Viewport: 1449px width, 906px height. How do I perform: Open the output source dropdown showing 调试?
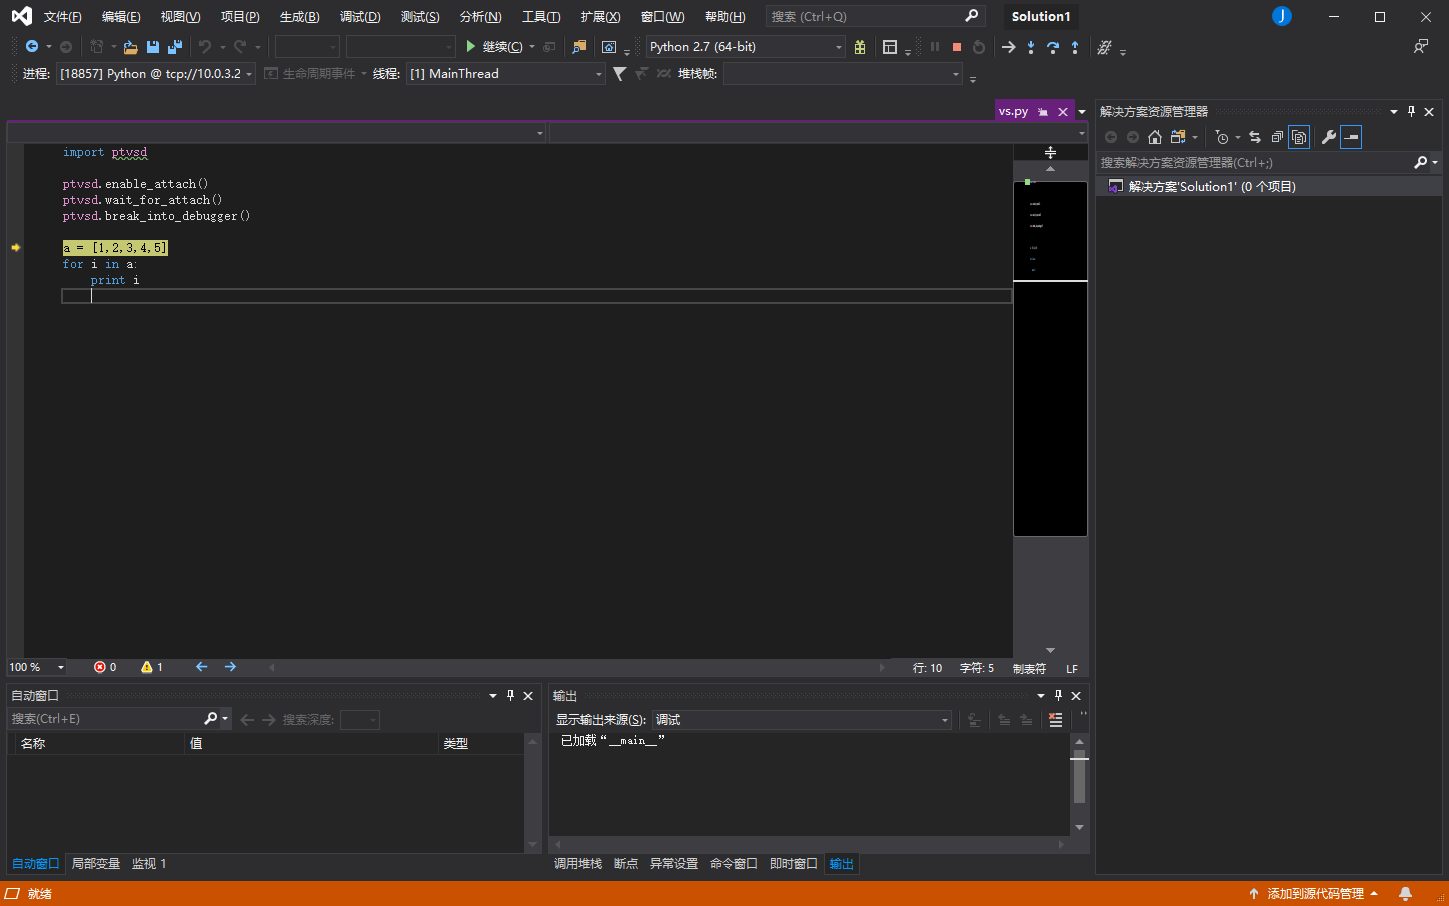click(x=944, y=720)
